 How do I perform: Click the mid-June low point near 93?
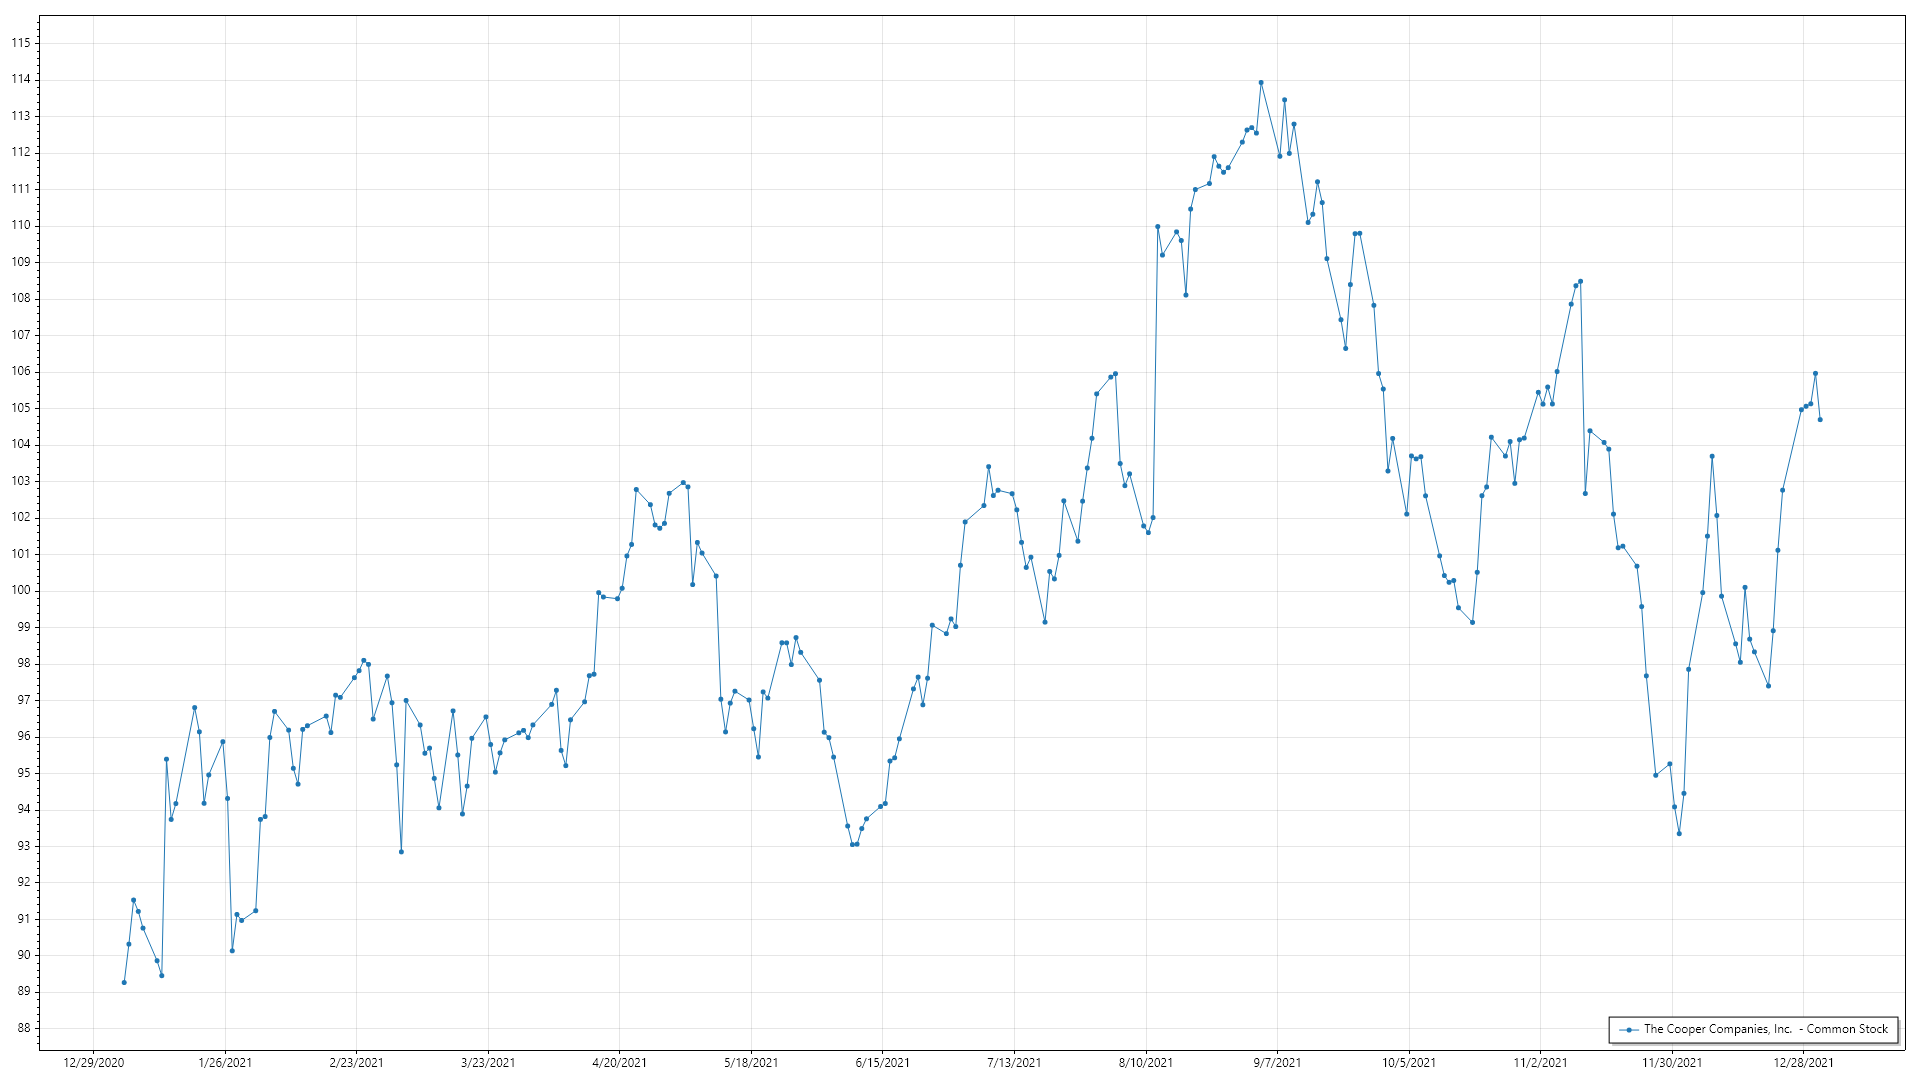(852, 844)
